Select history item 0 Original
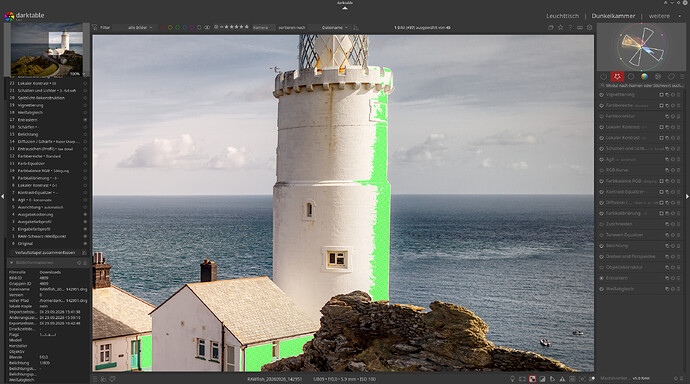This screenshot has height=384, width=690. coord(47,243)
